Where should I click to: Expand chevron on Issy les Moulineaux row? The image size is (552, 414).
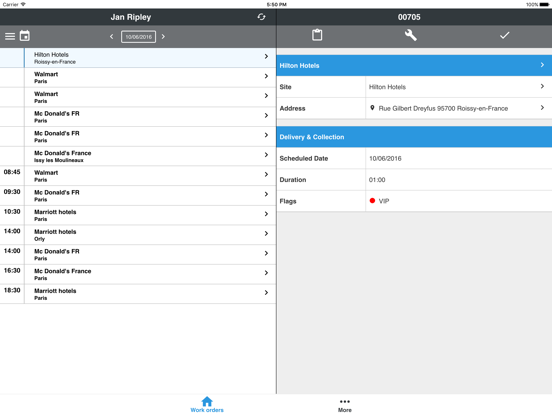[x=266, y=155]
